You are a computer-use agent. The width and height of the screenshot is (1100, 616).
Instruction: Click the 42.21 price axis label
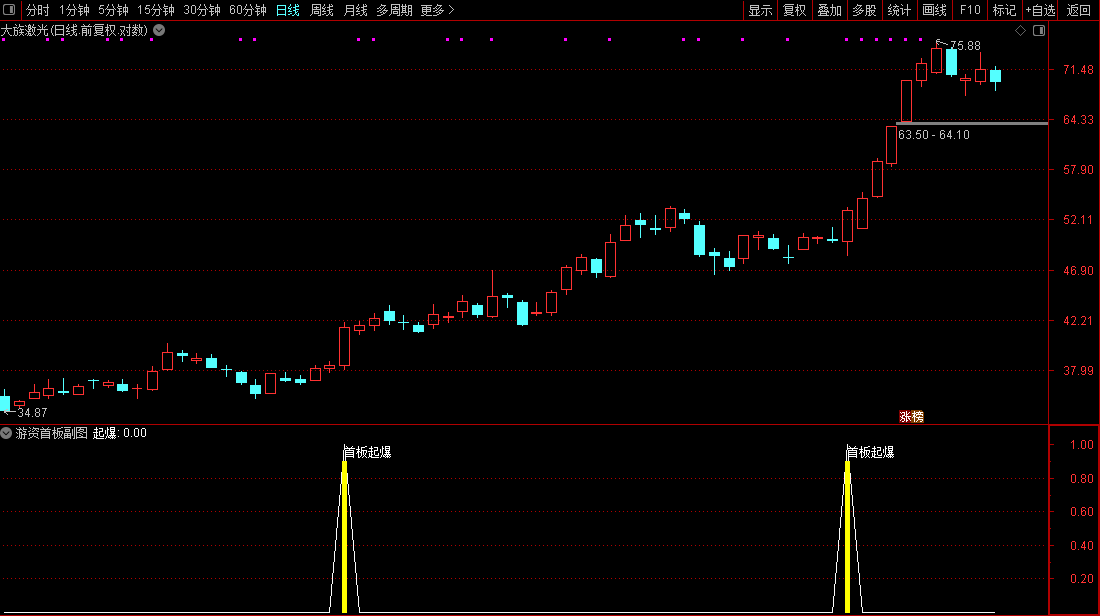click(x=1078, y=321)
